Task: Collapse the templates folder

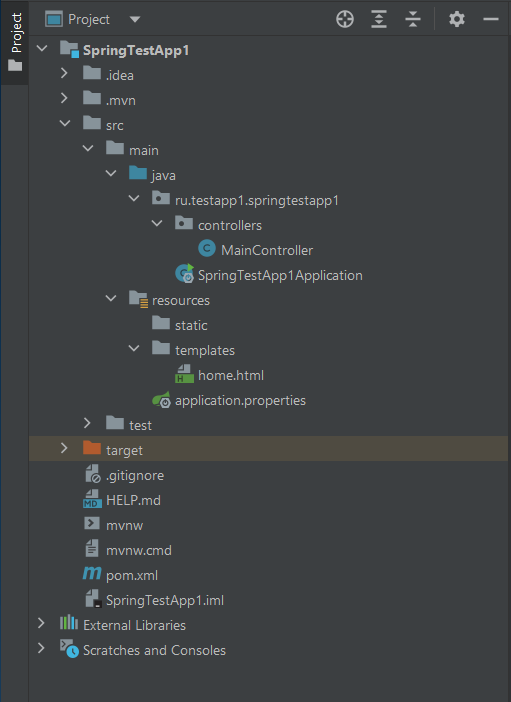Action: tap(133, 348)
